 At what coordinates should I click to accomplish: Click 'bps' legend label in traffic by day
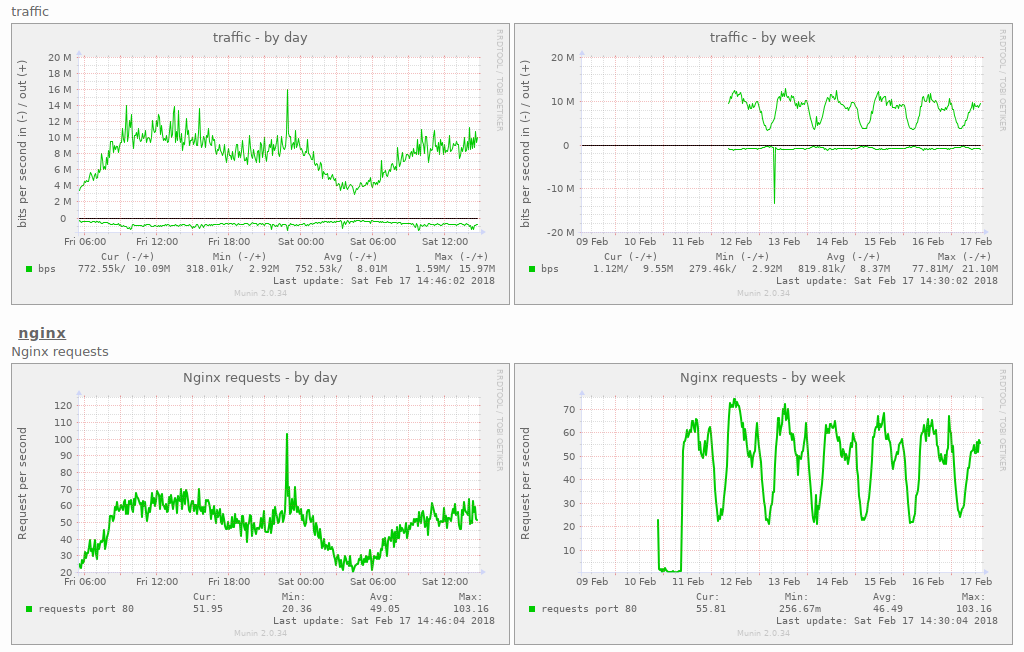click(x=46, y=269)
